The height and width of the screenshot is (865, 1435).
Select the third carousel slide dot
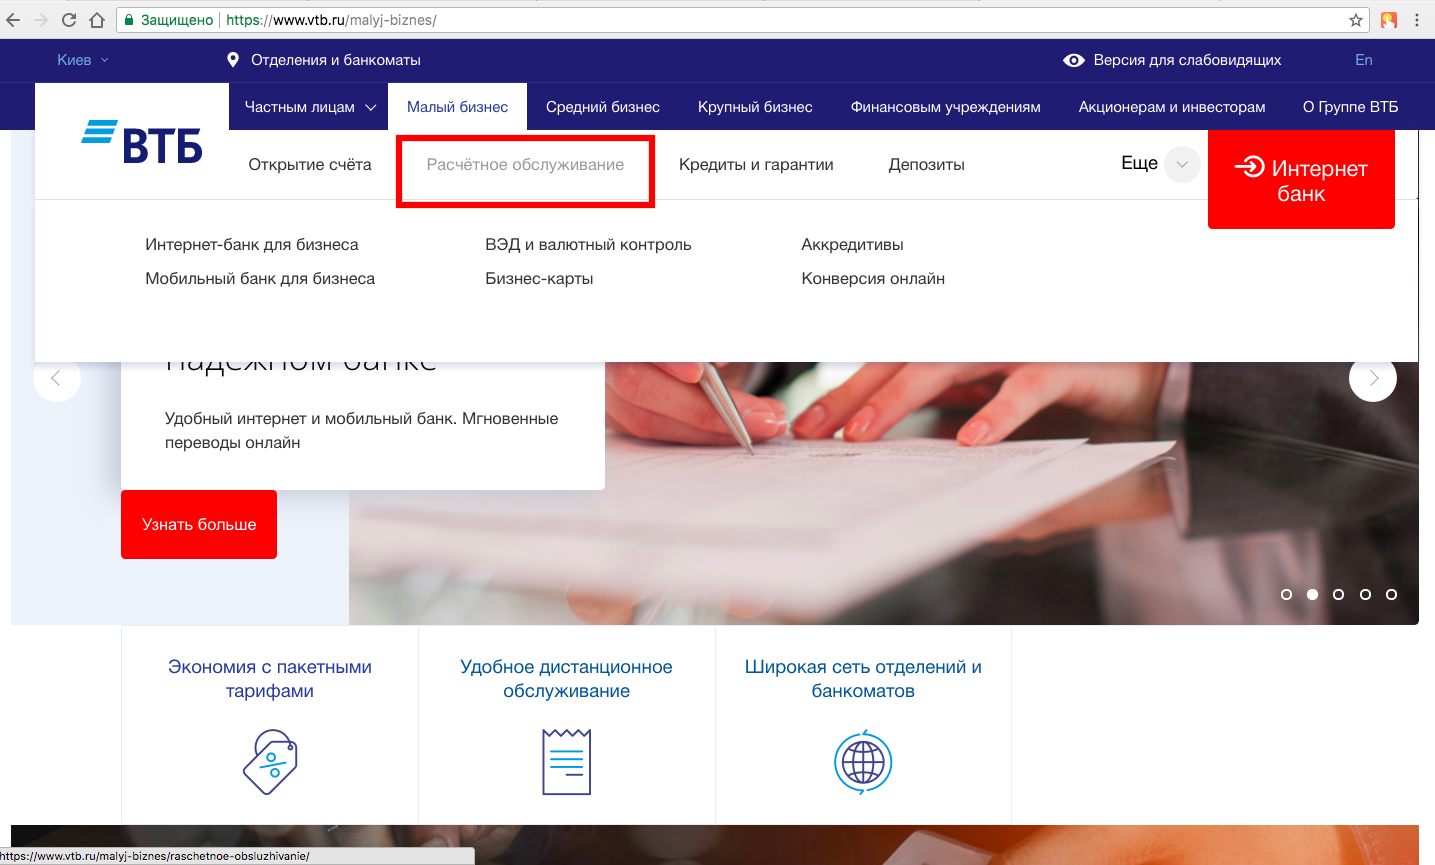click(1338, 594)
